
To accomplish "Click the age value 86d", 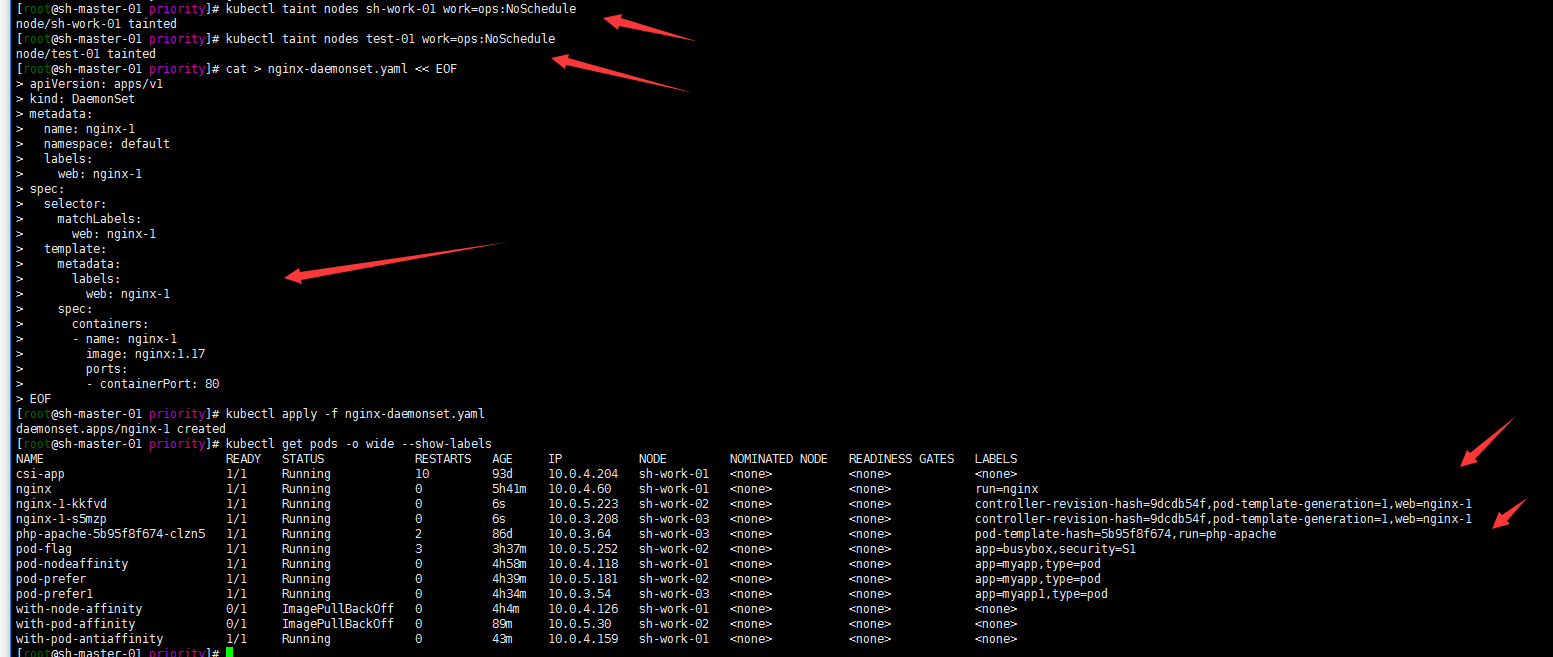I will (502, 534).
